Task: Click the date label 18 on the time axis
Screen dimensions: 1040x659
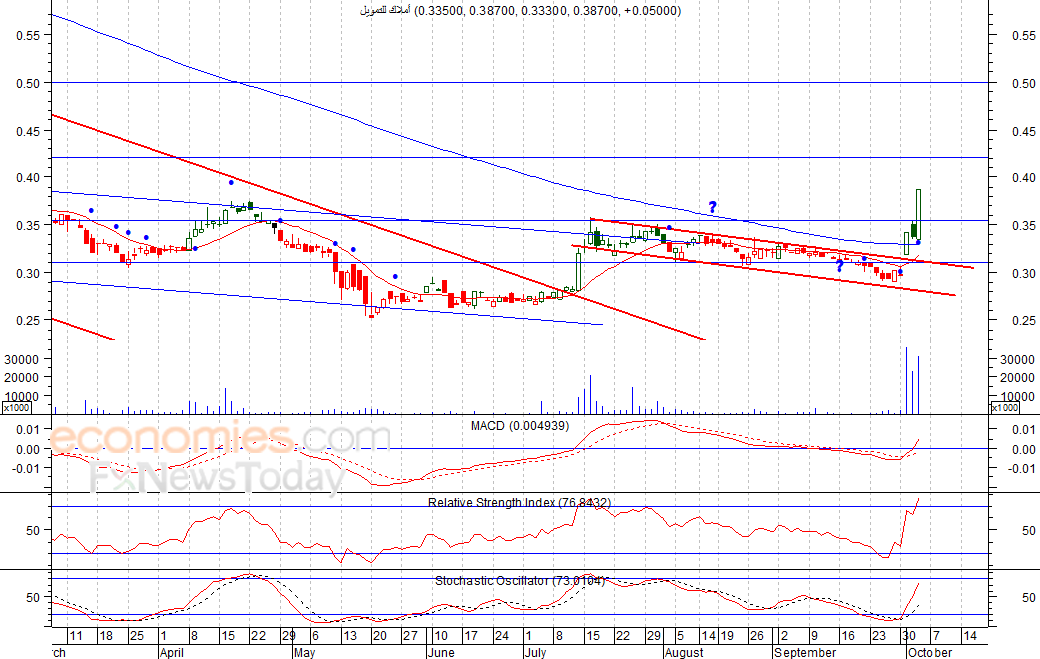Action: coord(105,636)
